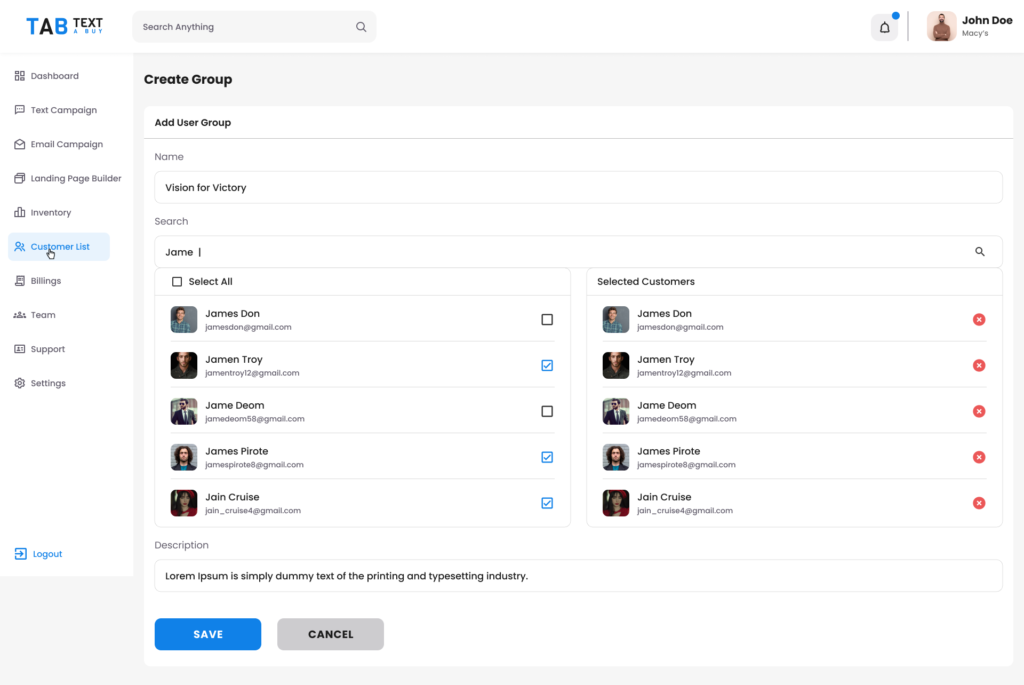Click the magnifier in Search Anything bar
This screenshot has height=685, width=1024.
361,27
